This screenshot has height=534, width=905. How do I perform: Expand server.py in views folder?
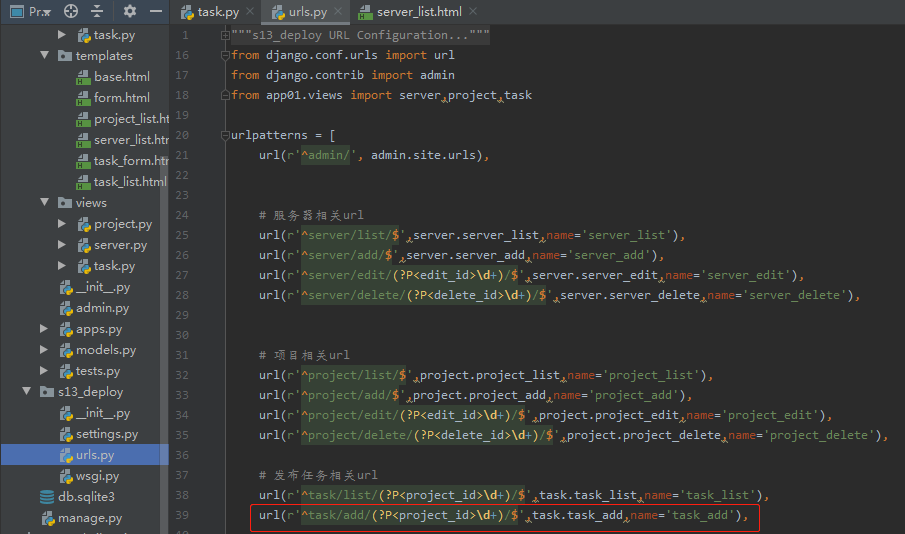tap(62, 244)
